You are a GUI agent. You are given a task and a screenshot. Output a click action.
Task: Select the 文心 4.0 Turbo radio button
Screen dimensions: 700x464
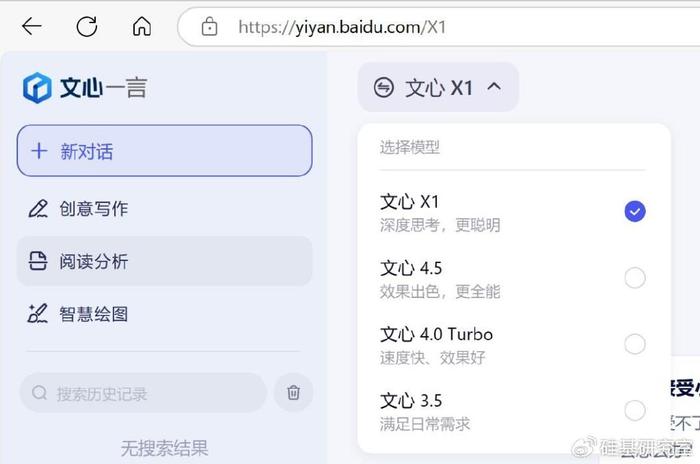[x=635, y=344]
